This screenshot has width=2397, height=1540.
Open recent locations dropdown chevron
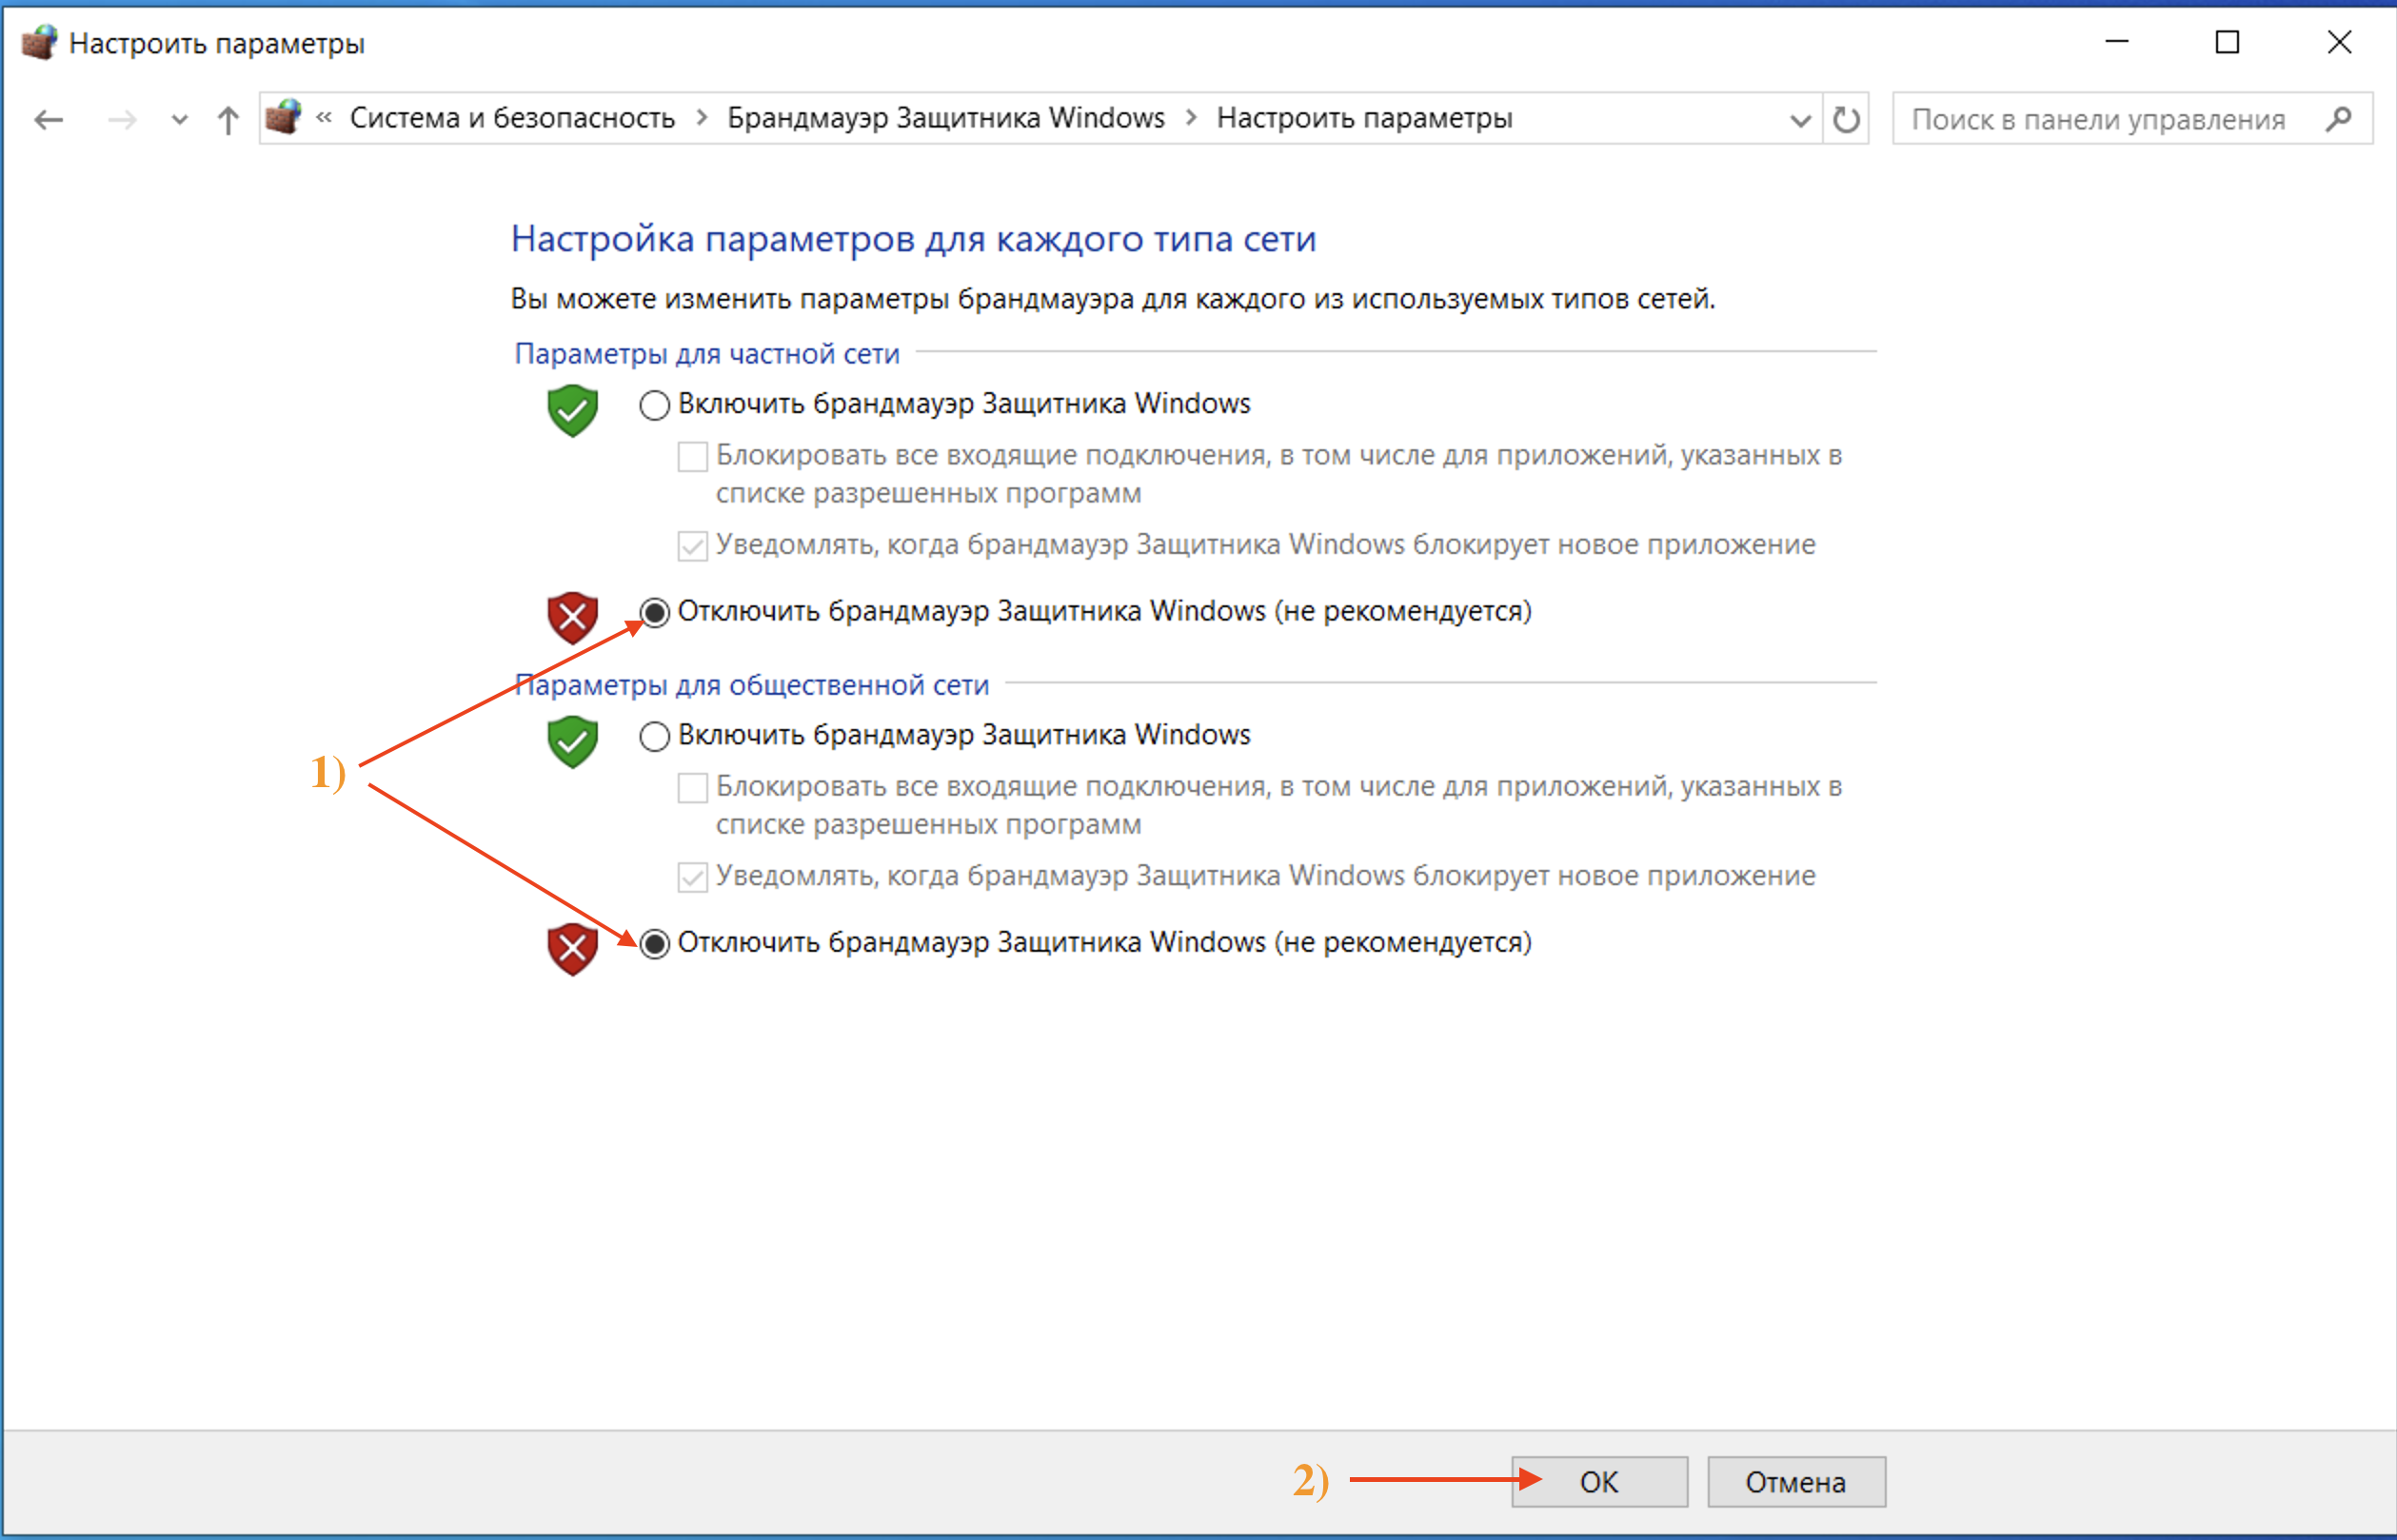[180, 121]
